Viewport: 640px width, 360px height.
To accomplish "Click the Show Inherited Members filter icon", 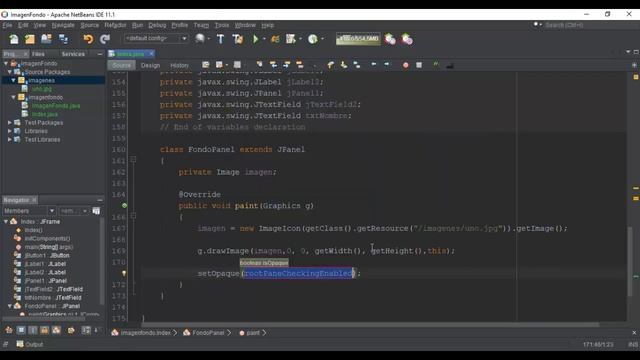I will pos(9,330).
